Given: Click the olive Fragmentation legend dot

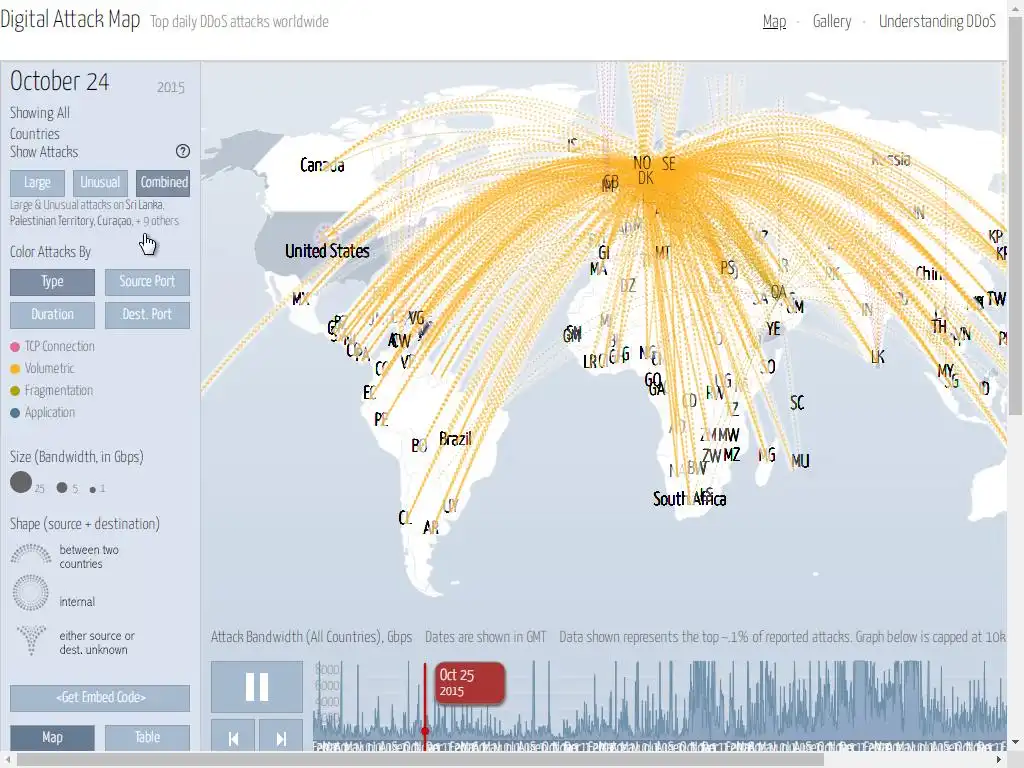Looking at the screenshot, I should pos(15,391).
